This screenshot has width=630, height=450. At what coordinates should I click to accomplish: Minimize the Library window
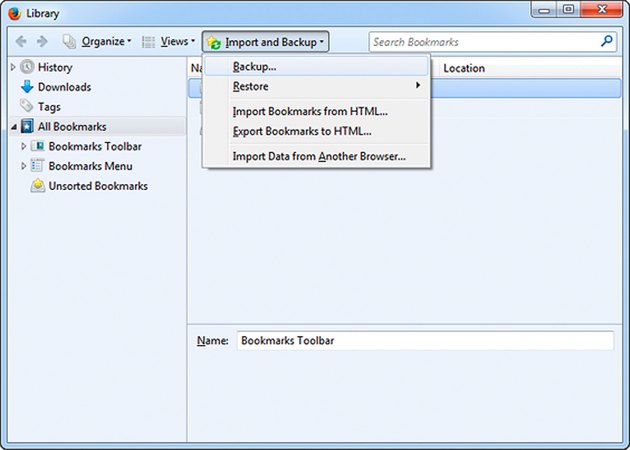(544, 10)
